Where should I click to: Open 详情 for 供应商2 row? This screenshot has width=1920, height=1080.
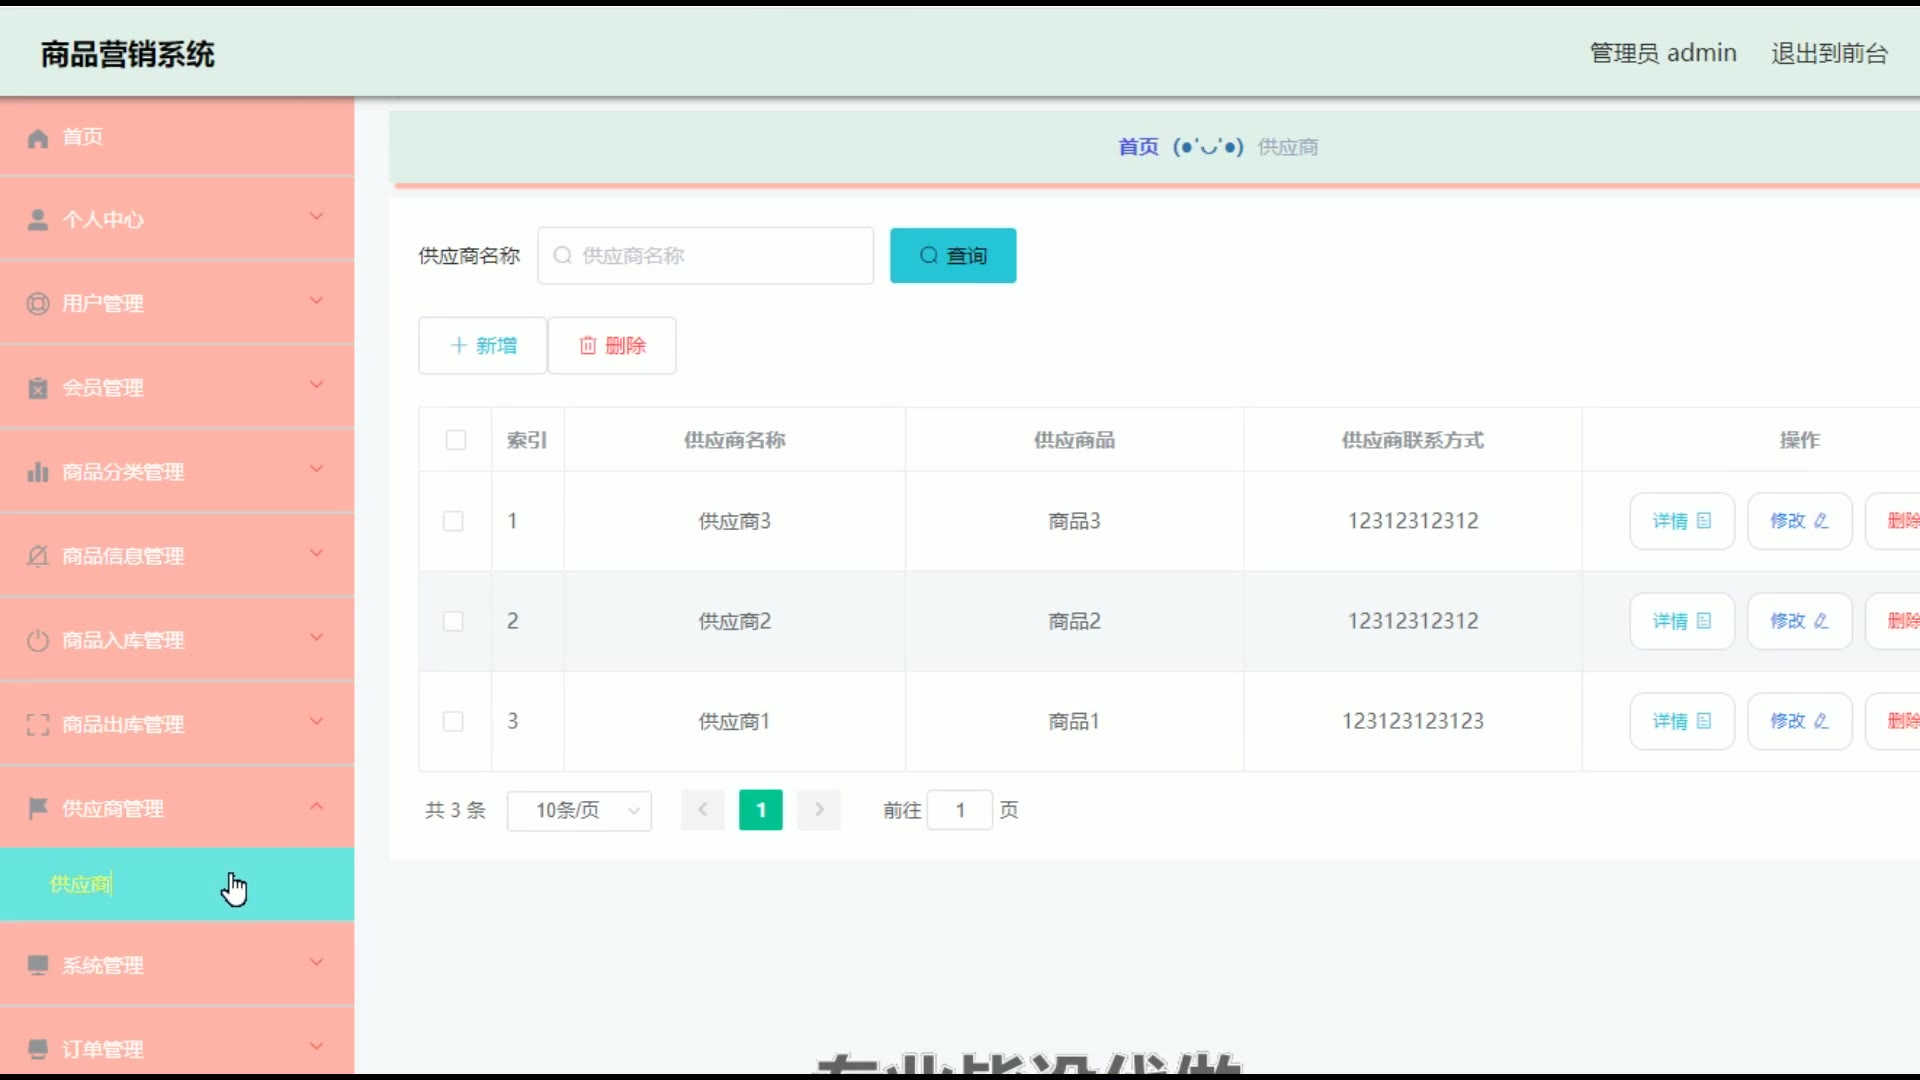1681,621
